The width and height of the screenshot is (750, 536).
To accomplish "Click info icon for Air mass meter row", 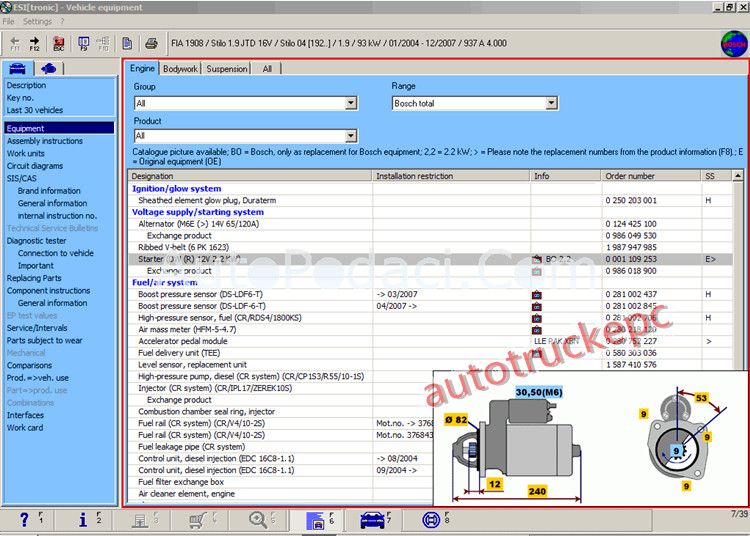I will [x=537, y=330].
